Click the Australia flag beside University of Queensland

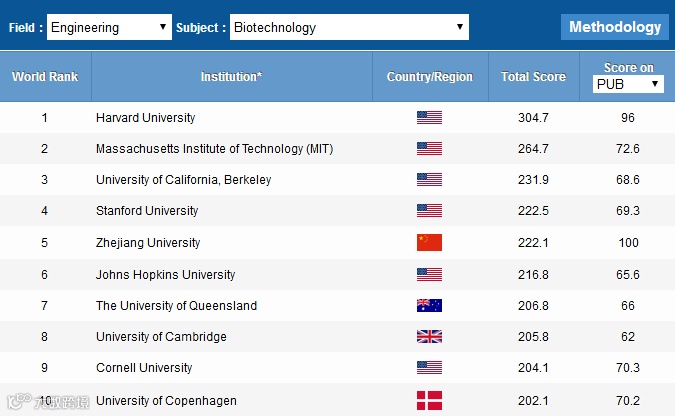pos(429,306)
